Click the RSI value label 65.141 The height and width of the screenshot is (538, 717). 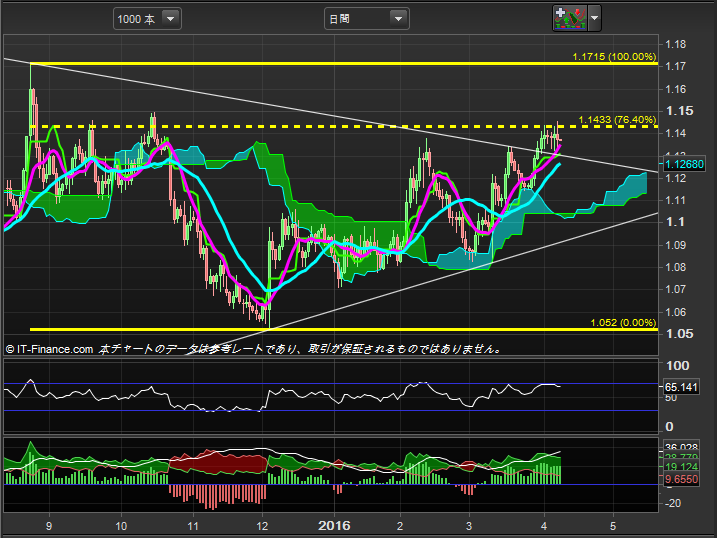[681, 387]
